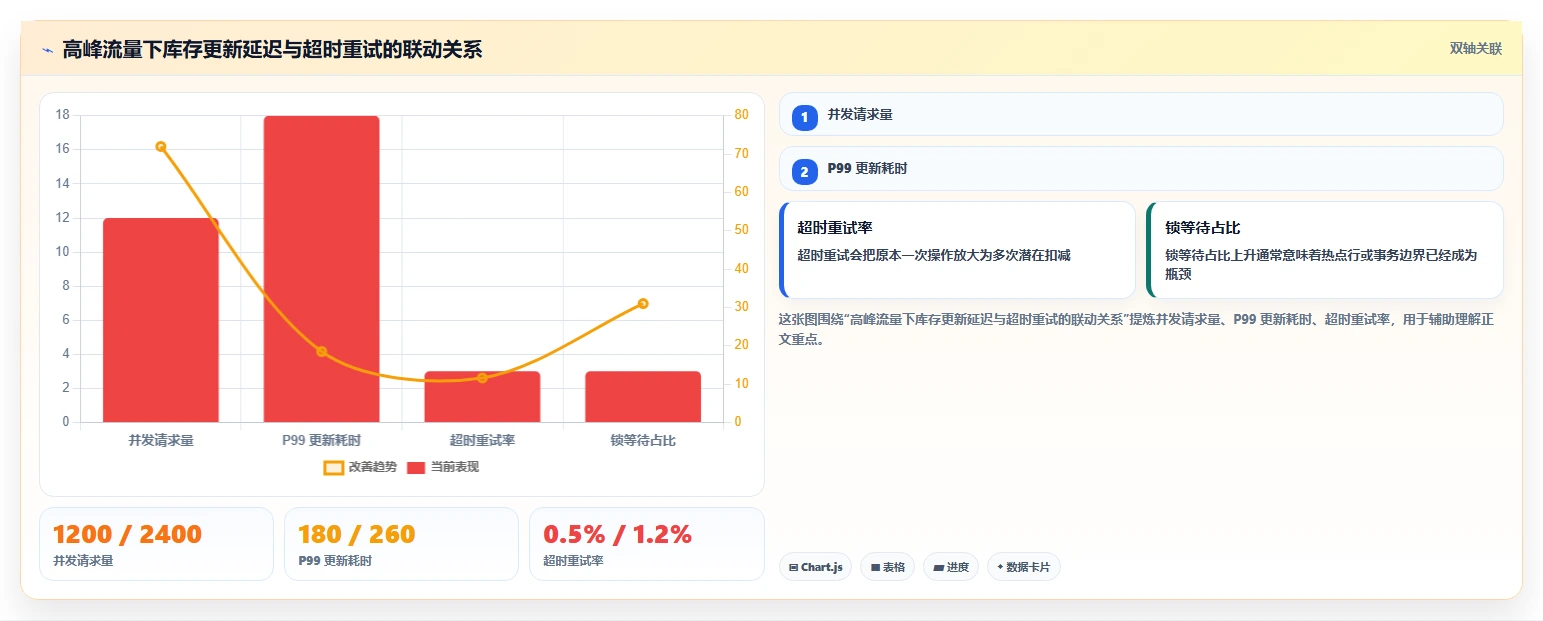This screenshot has width=1543, height=621.
Task: Click the Chart.js tag
Action: click(815, 567)
